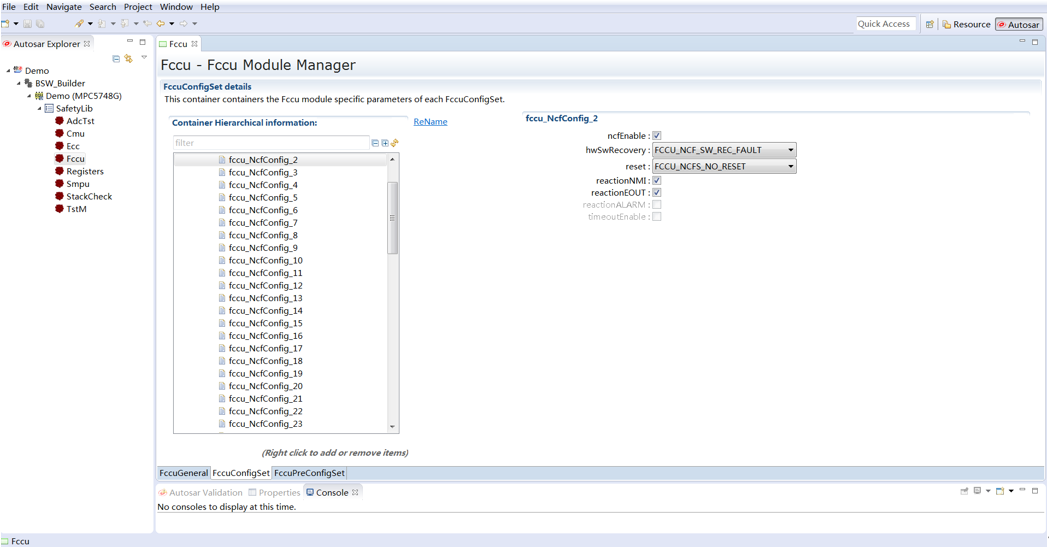
Task: Close the Console view tab
Action: 355,492
